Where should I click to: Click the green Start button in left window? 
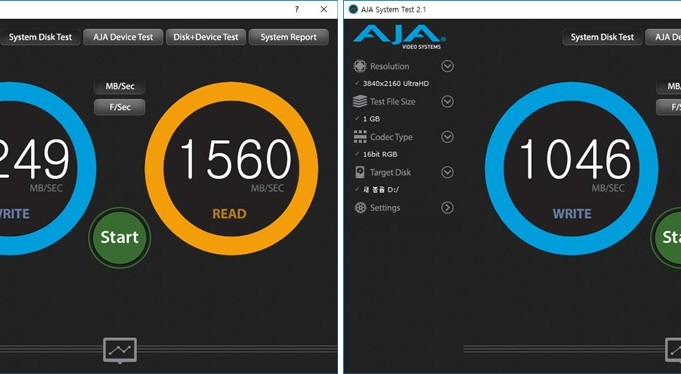pyautogui.click(x=119, y=237)
